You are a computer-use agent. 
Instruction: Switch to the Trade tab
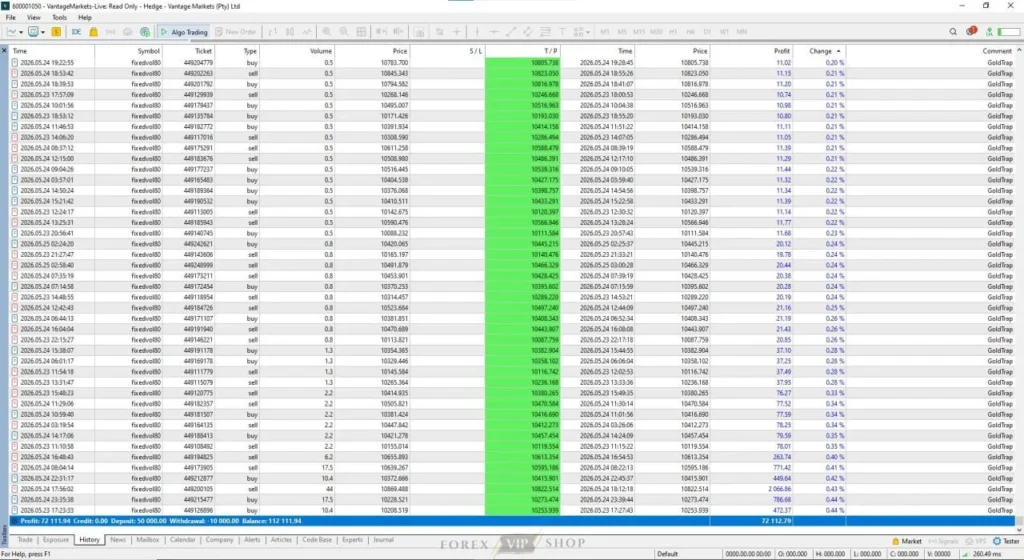point(25,540)
